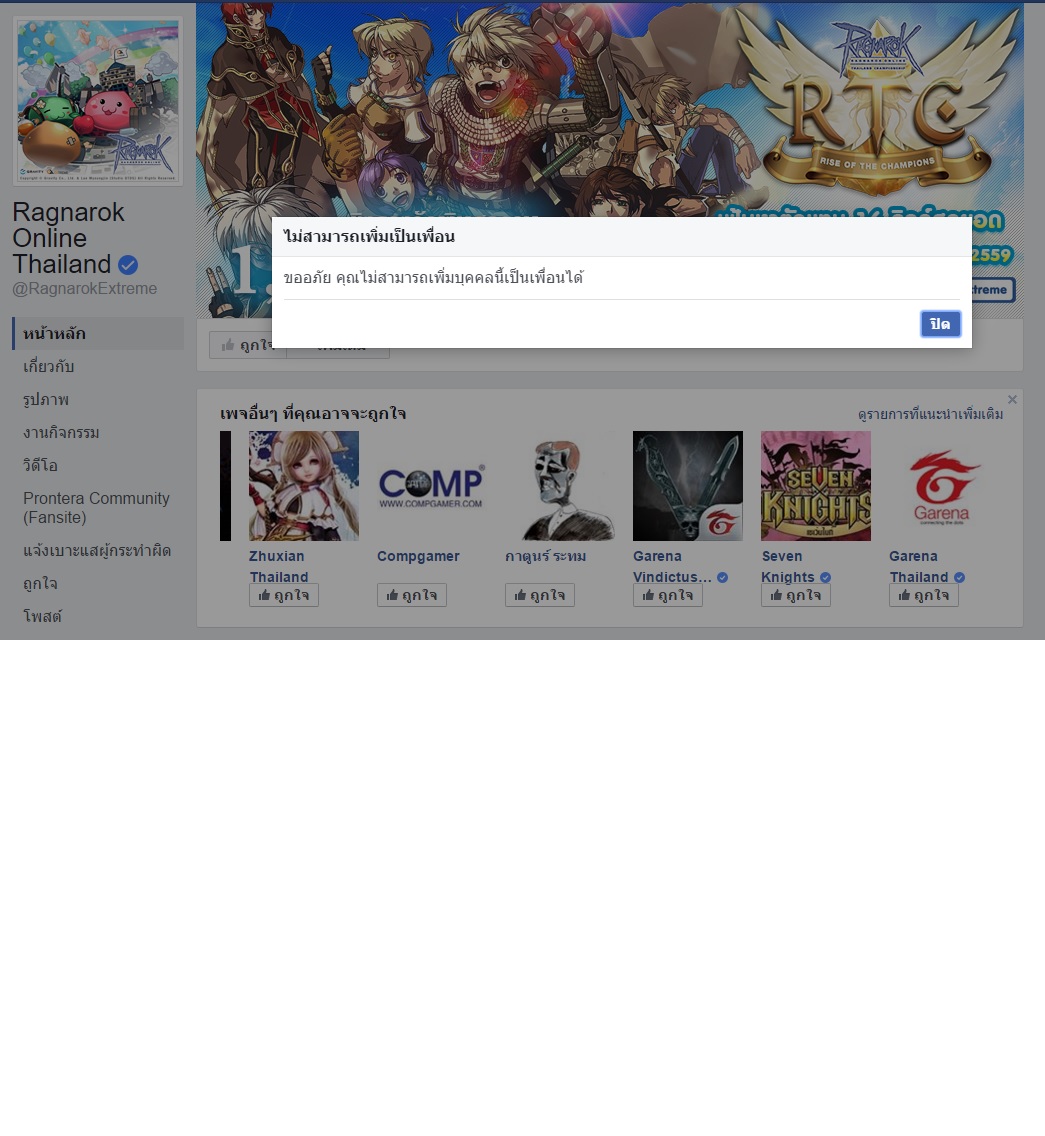
Task: Click the Garena Vindictus page name
Action: click(672, 567)
